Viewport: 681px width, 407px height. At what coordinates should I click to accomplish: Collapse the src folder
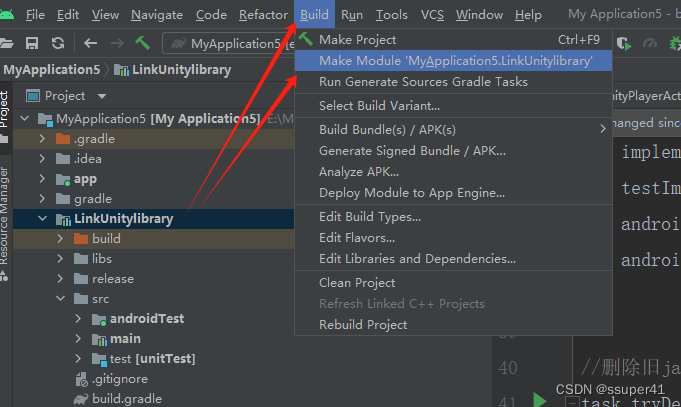point(60,298)
